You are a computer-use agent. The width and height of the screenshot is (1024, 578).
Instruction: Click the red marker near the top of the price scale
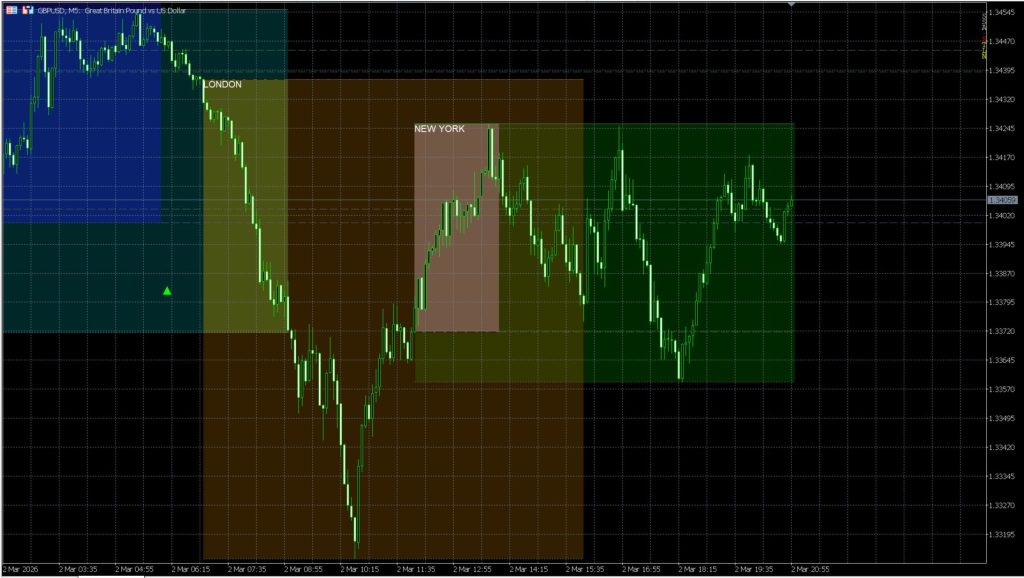click(984, 39)
